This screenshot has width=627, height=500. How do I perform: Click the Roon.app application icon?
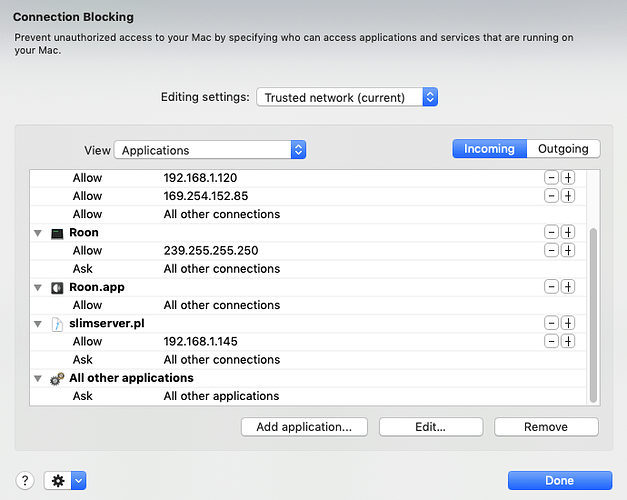(x=57, y=288)
